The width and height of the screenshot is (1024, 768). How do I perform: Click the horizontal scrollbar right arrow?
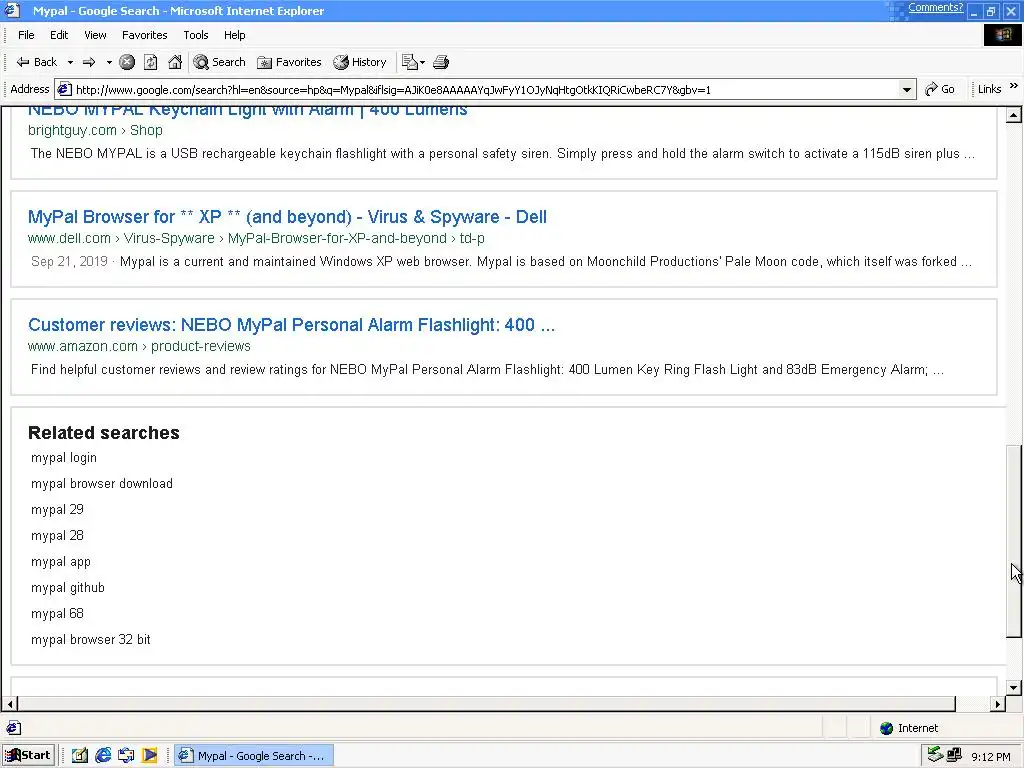click(997, 704)
